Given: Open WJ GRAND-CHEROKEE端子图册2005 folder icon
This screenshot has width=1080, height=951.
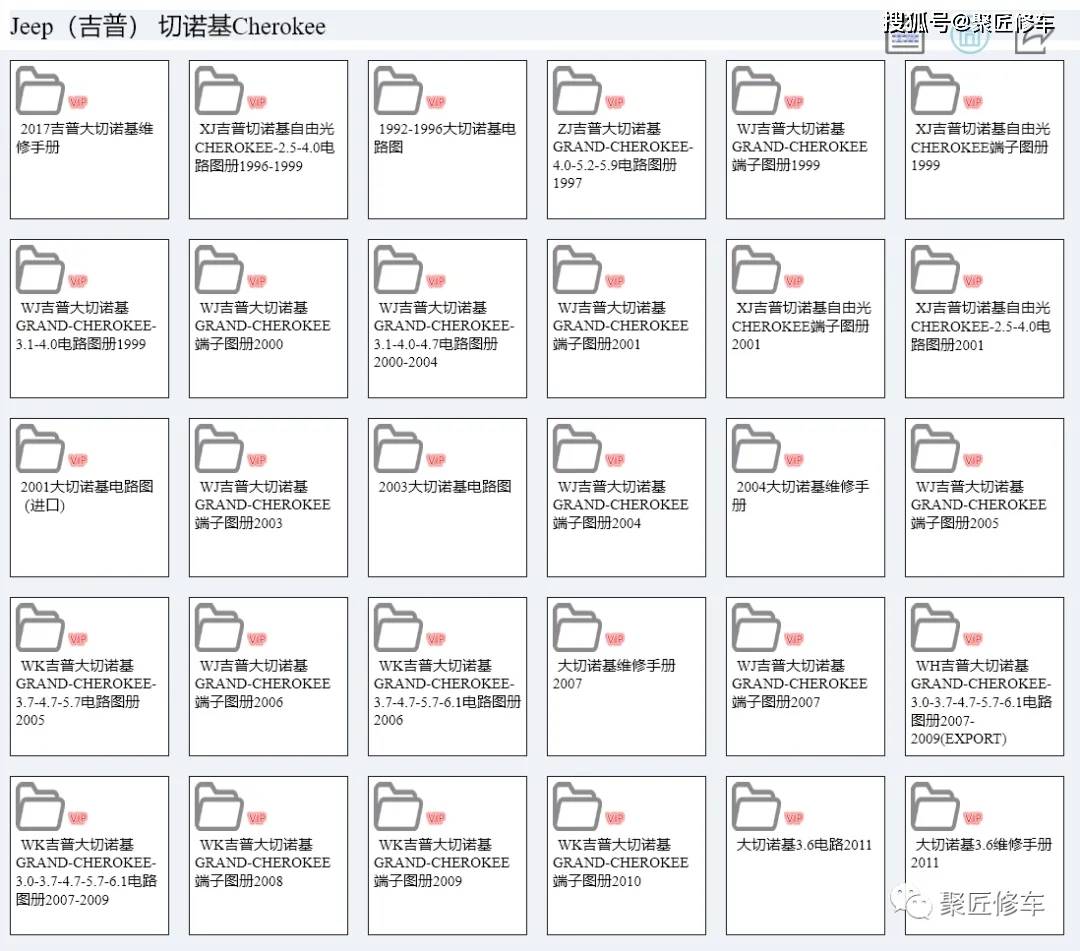Looking at the screenshot, I should click(935, 448).
